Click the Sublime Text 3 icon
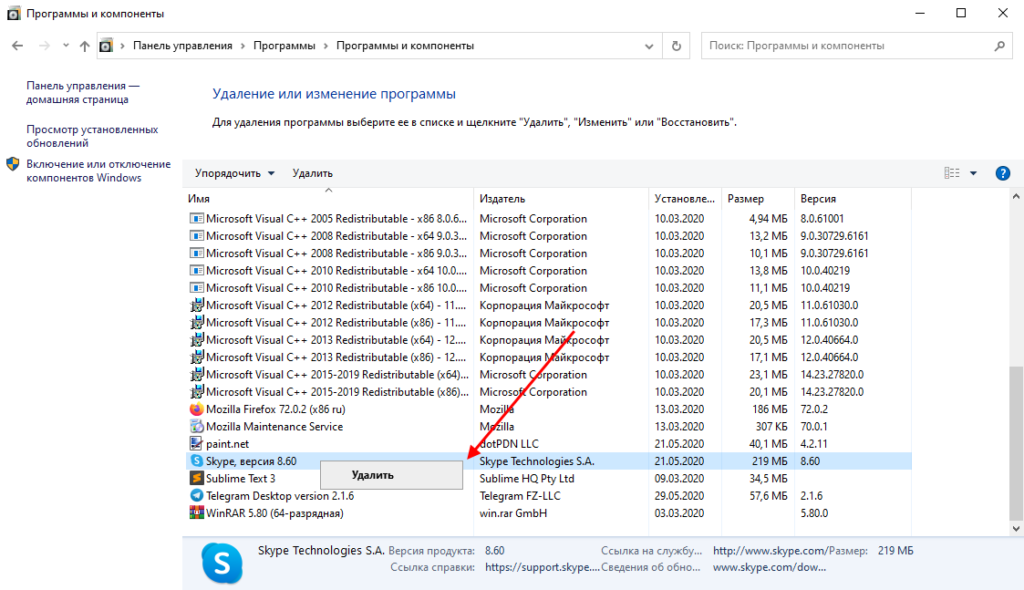 pos(196,479)
